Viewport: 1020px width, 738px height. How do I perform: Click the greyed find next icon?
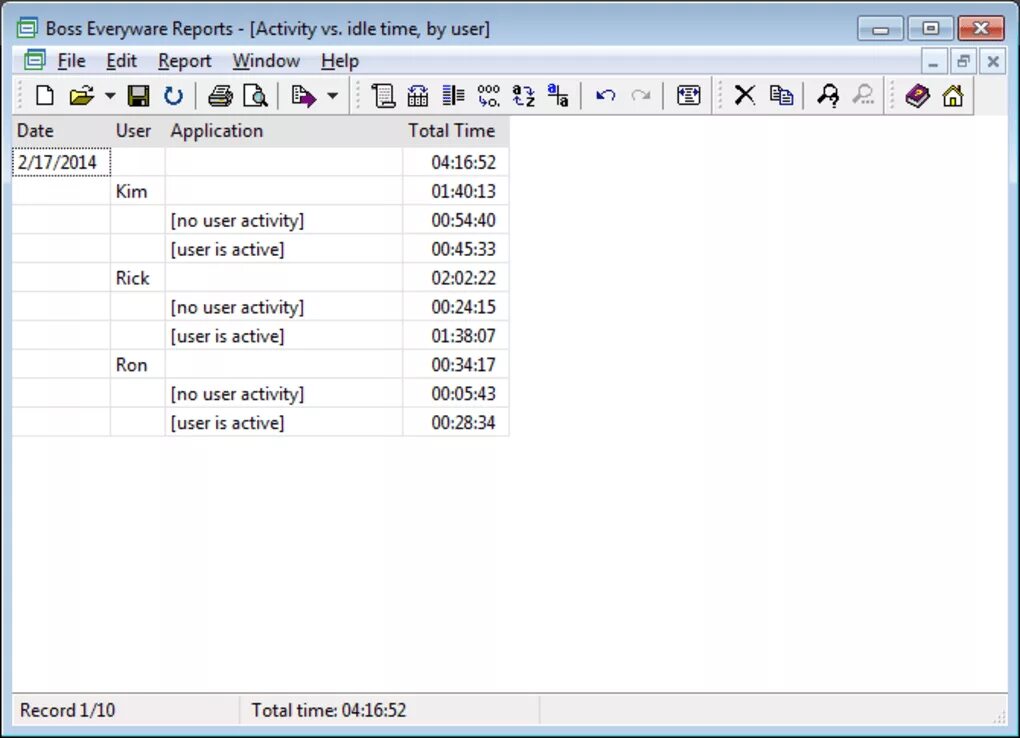tap(863, 96)
